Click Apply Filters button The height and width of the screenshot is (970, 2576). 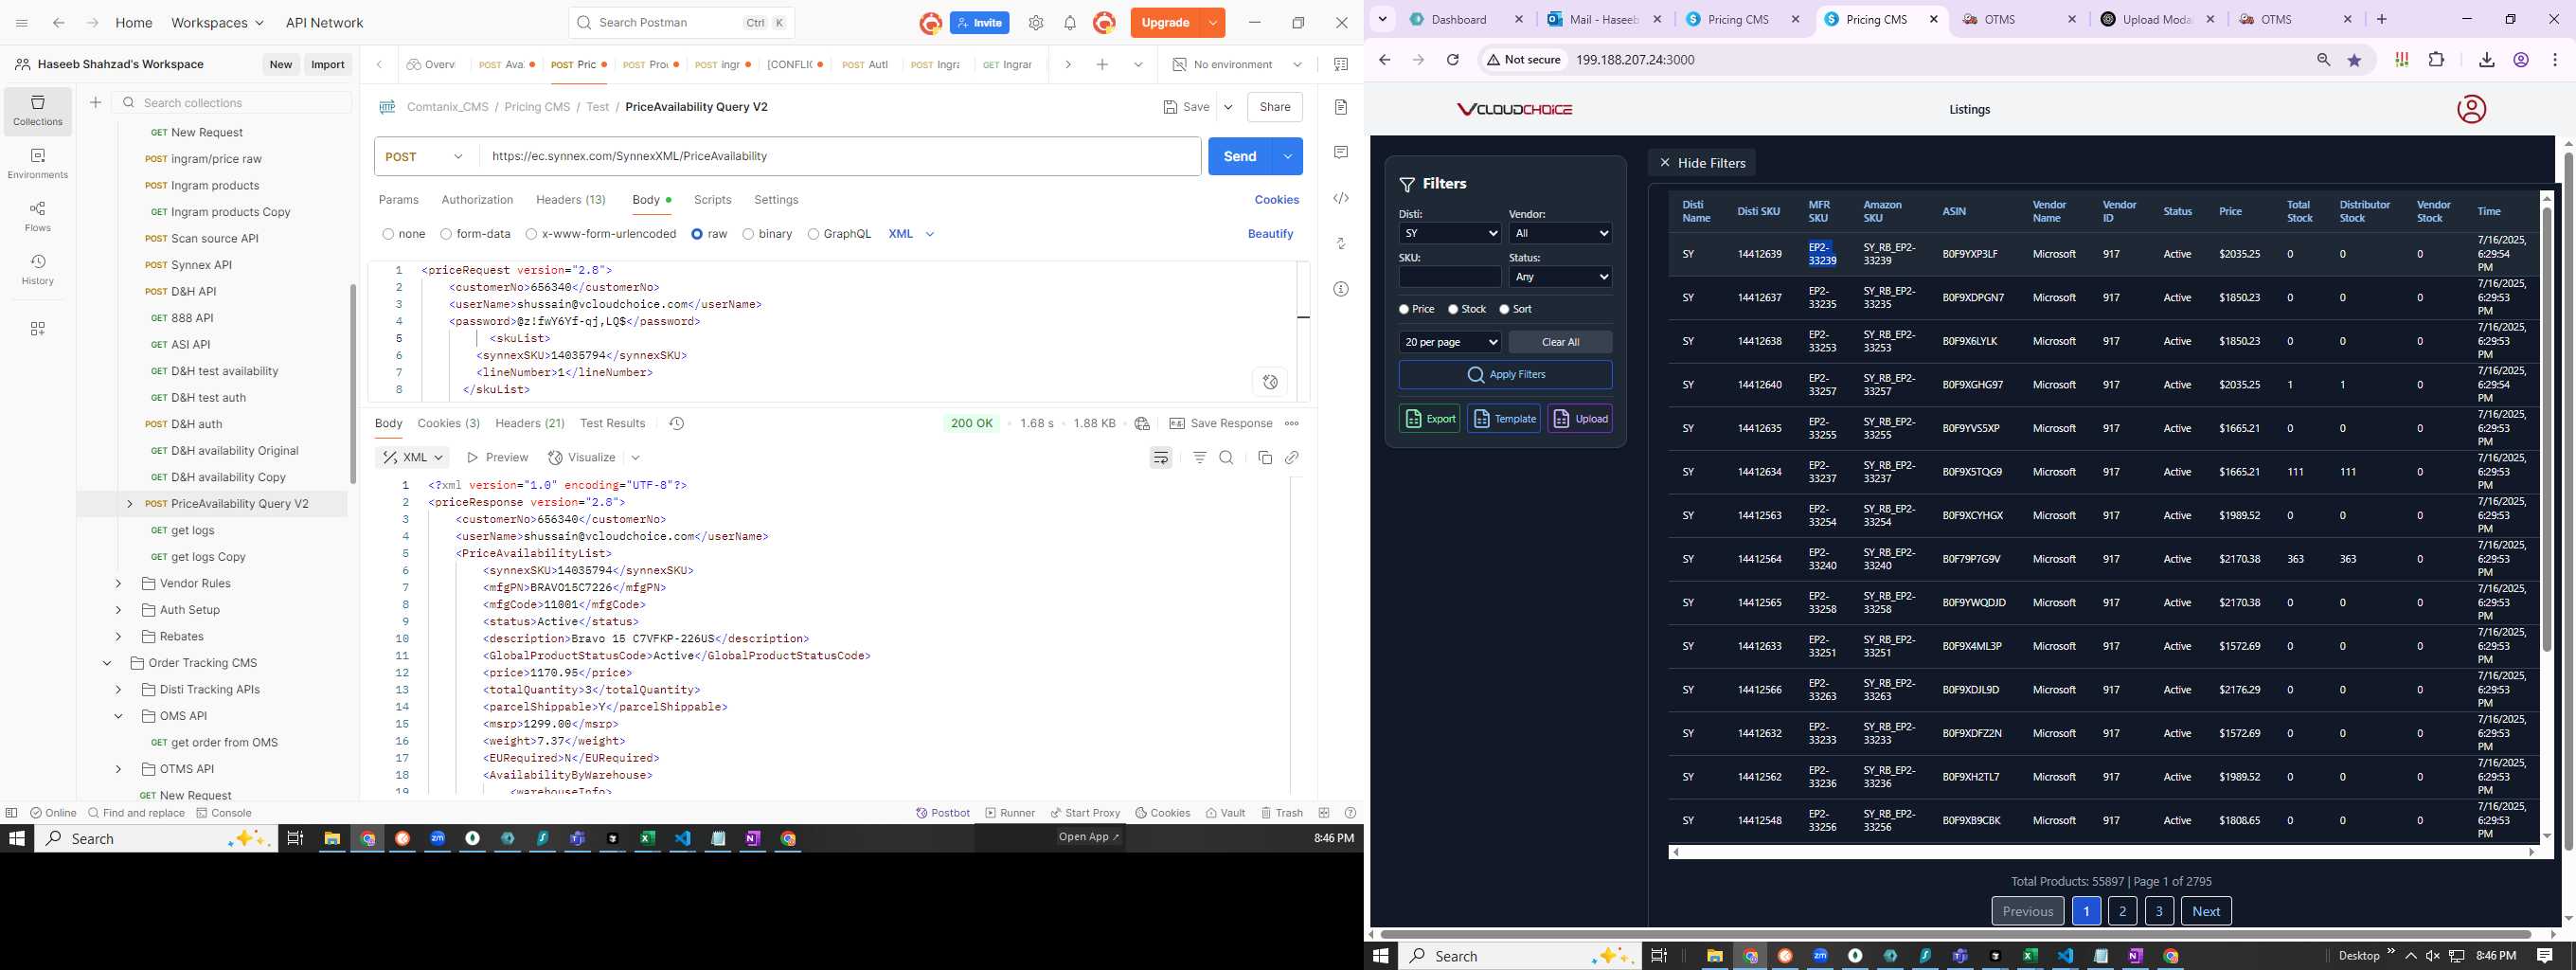[x=1505, y=374]
